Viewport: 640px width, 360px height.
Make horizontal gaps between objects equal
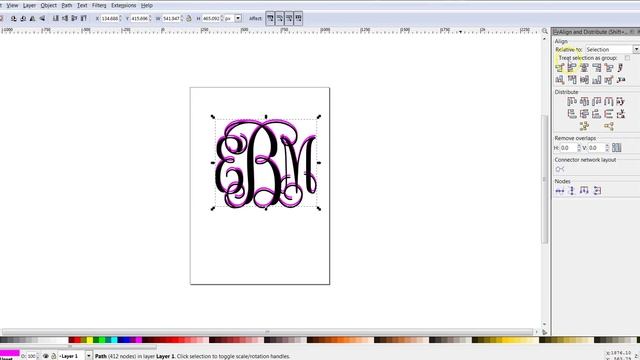609,101
